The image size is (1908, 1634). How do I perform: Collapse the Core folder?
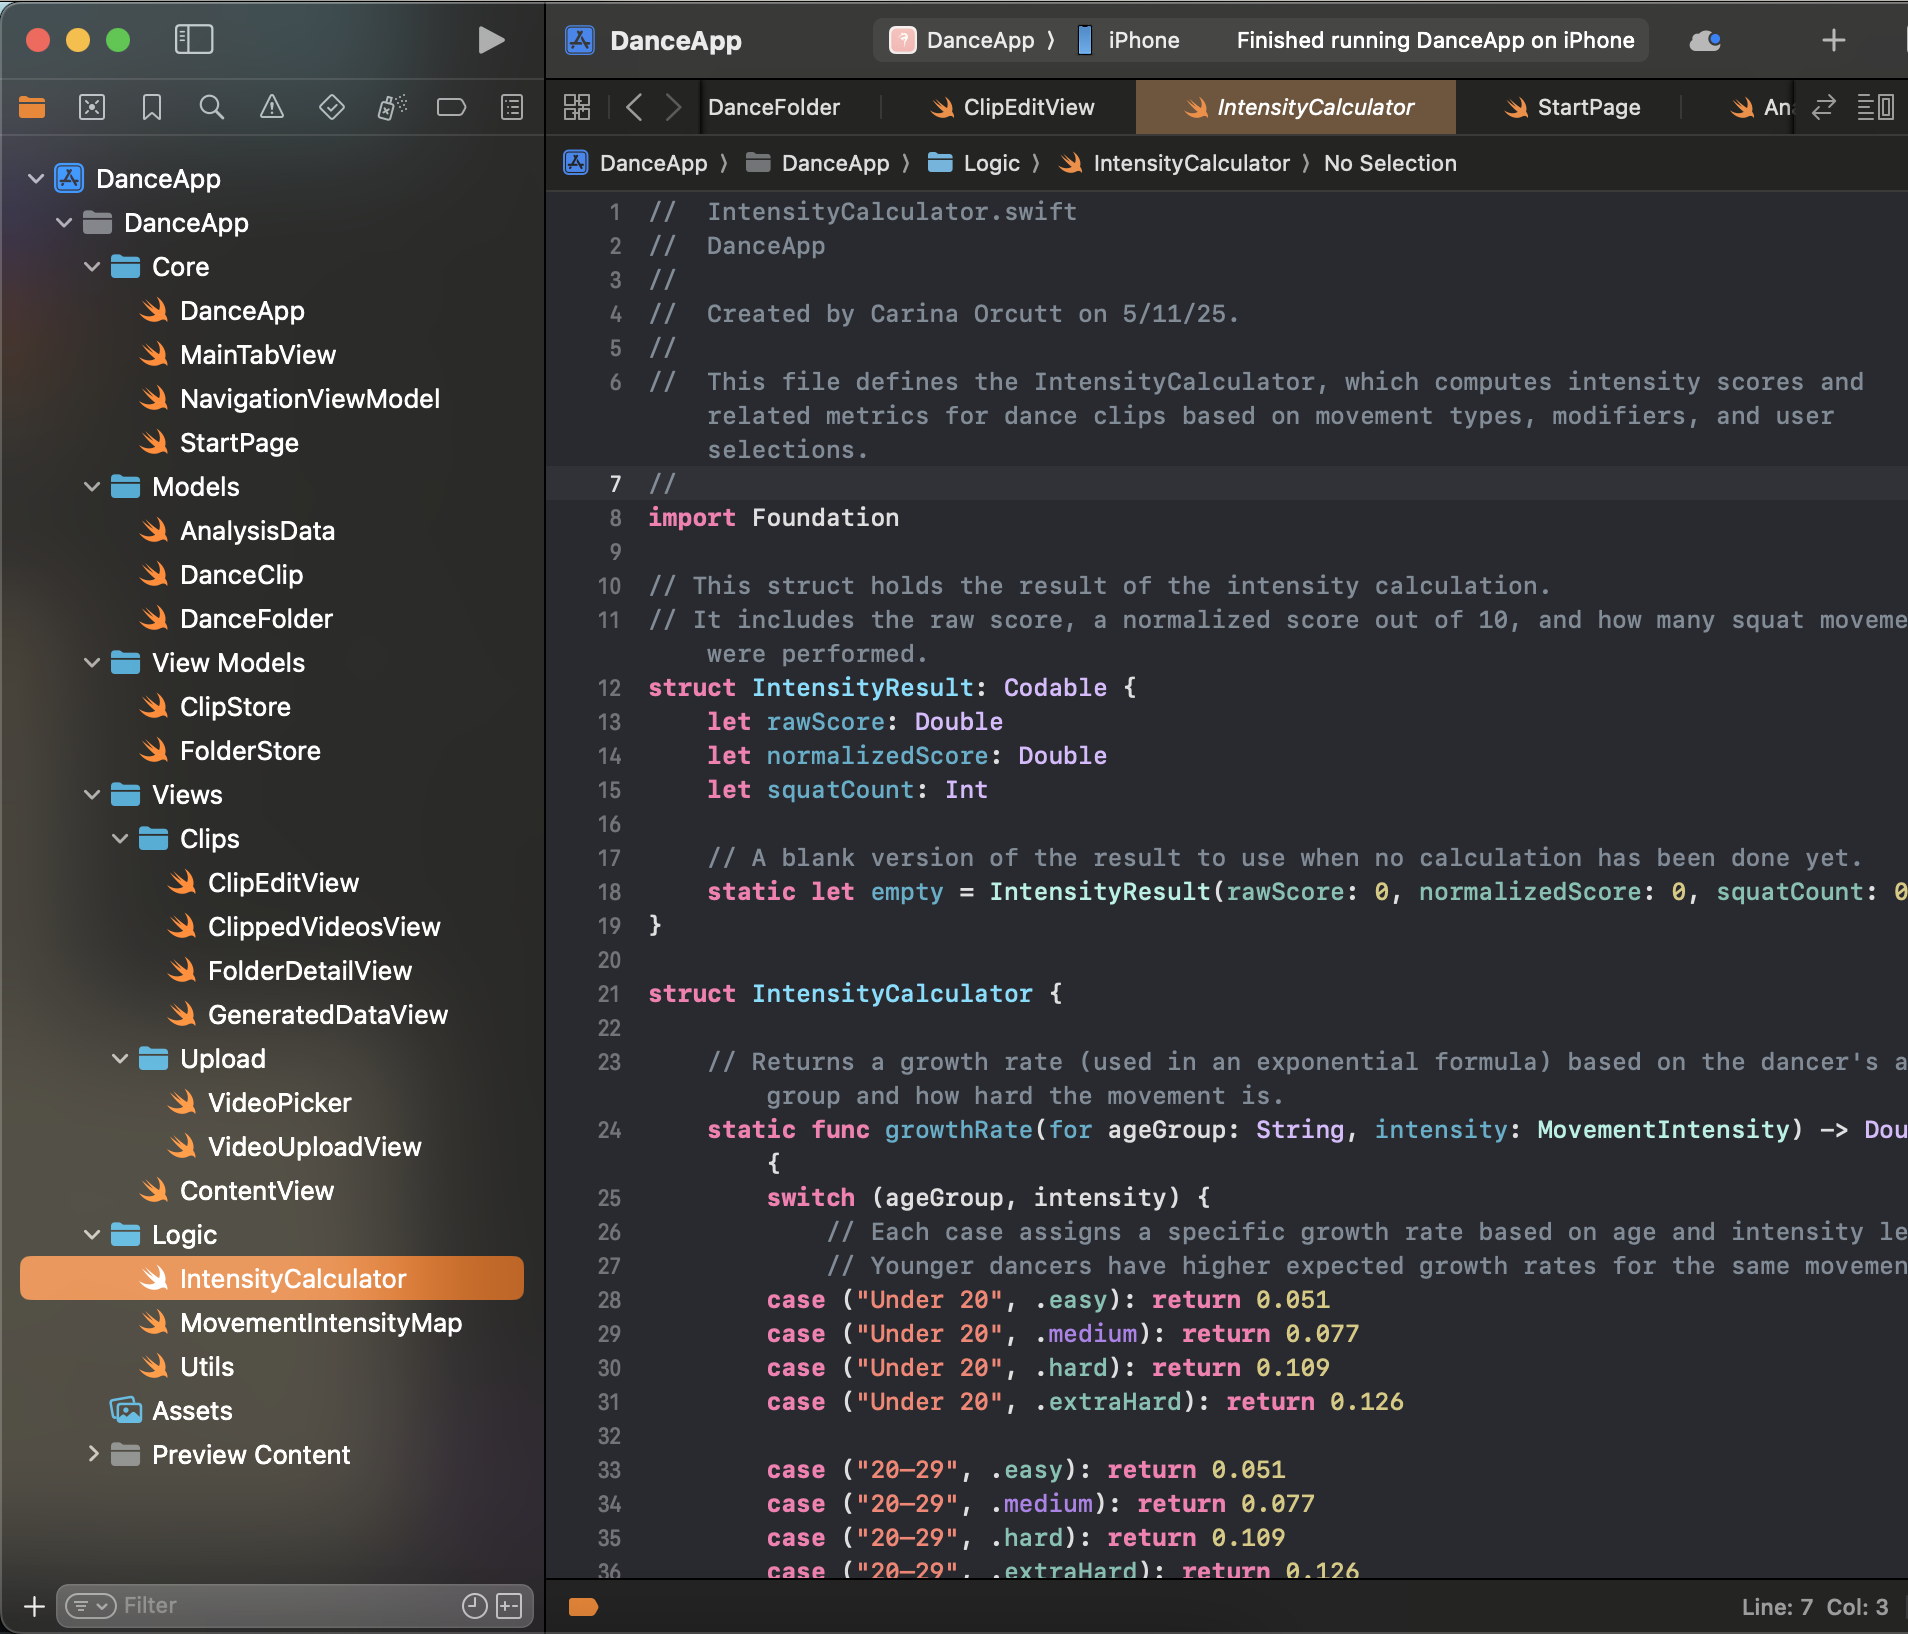92,267
